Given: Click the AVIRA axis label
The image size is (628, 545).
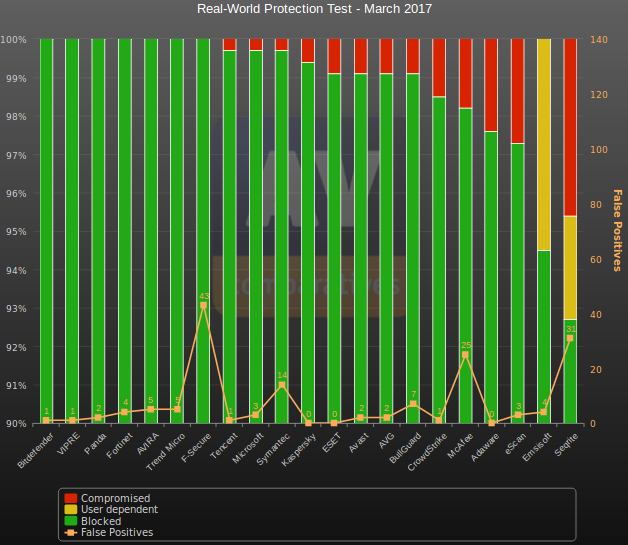Looking at the screenshot, I should (x=148, y=444).
